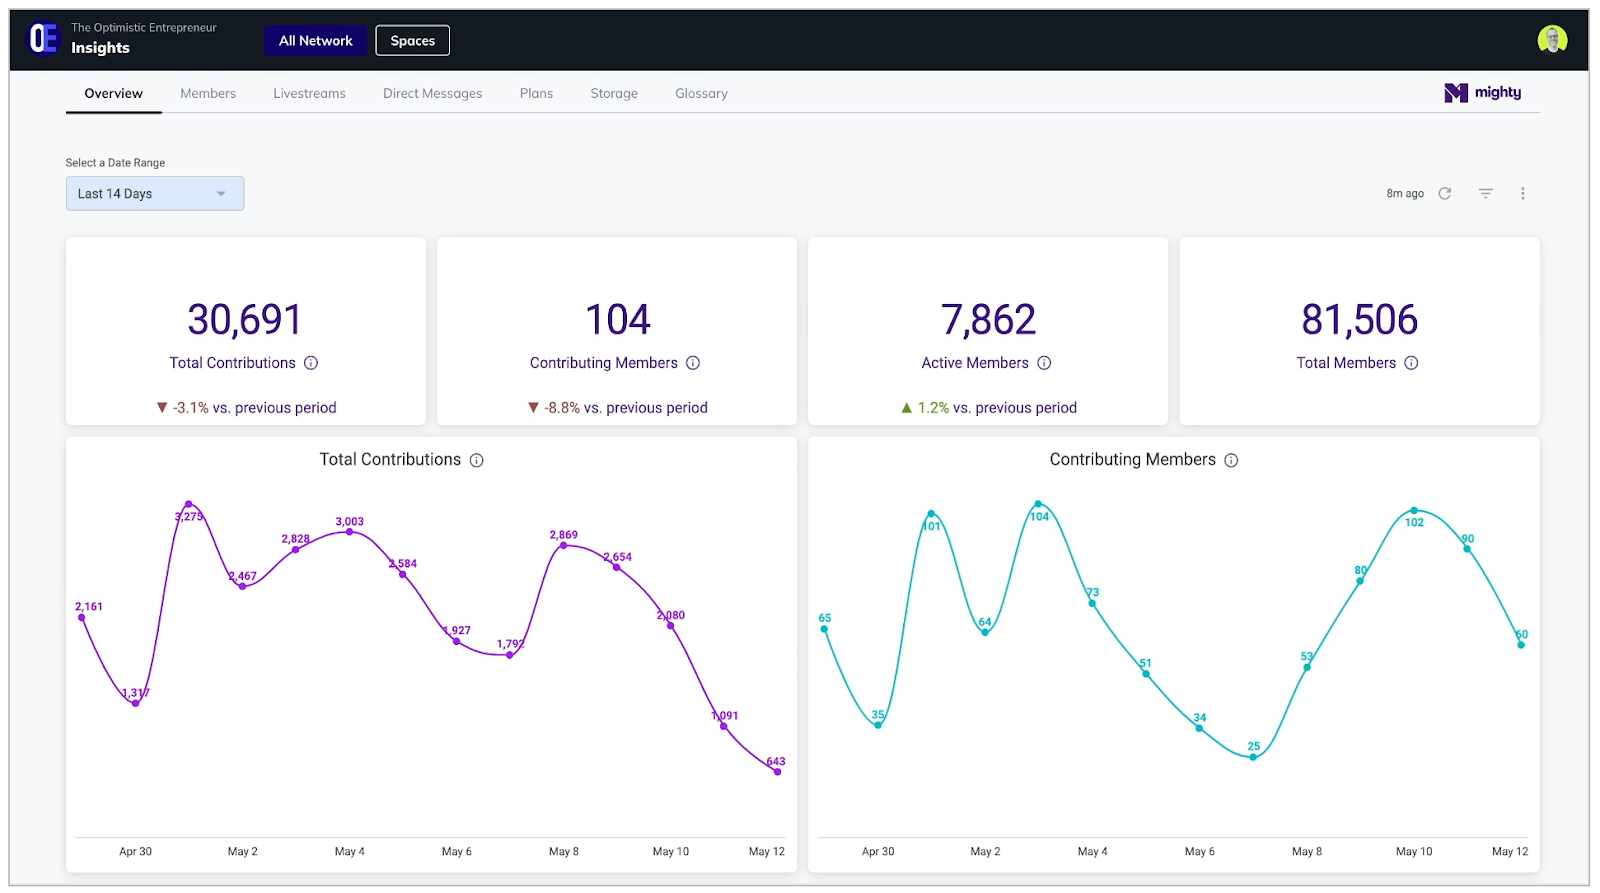Click the 104 data point on members chart
This screenshot has width=1600, height=893.
point(1038,504)
